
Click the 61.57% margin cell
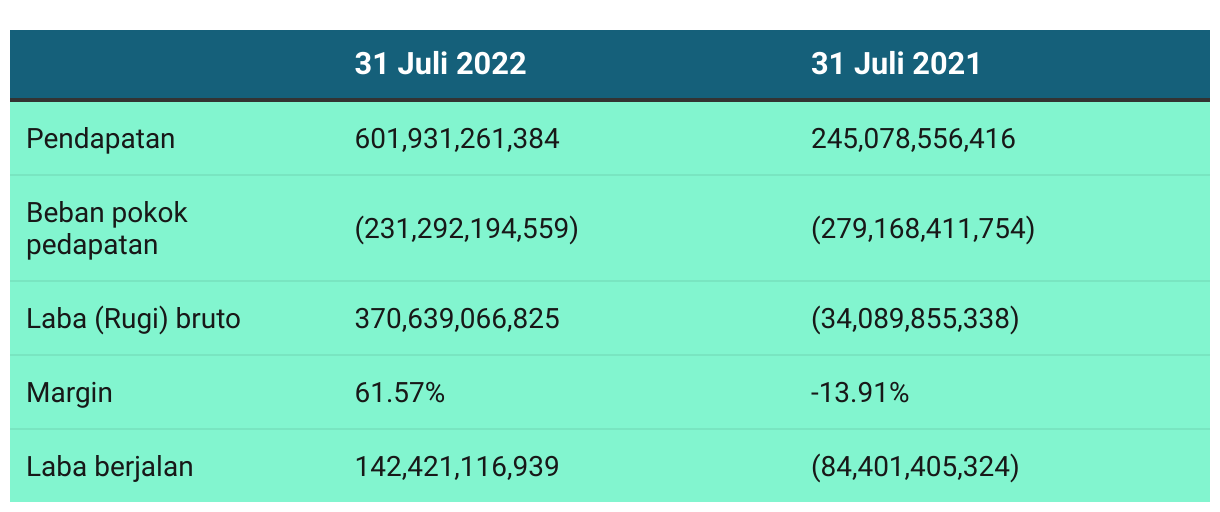point(400,393)
